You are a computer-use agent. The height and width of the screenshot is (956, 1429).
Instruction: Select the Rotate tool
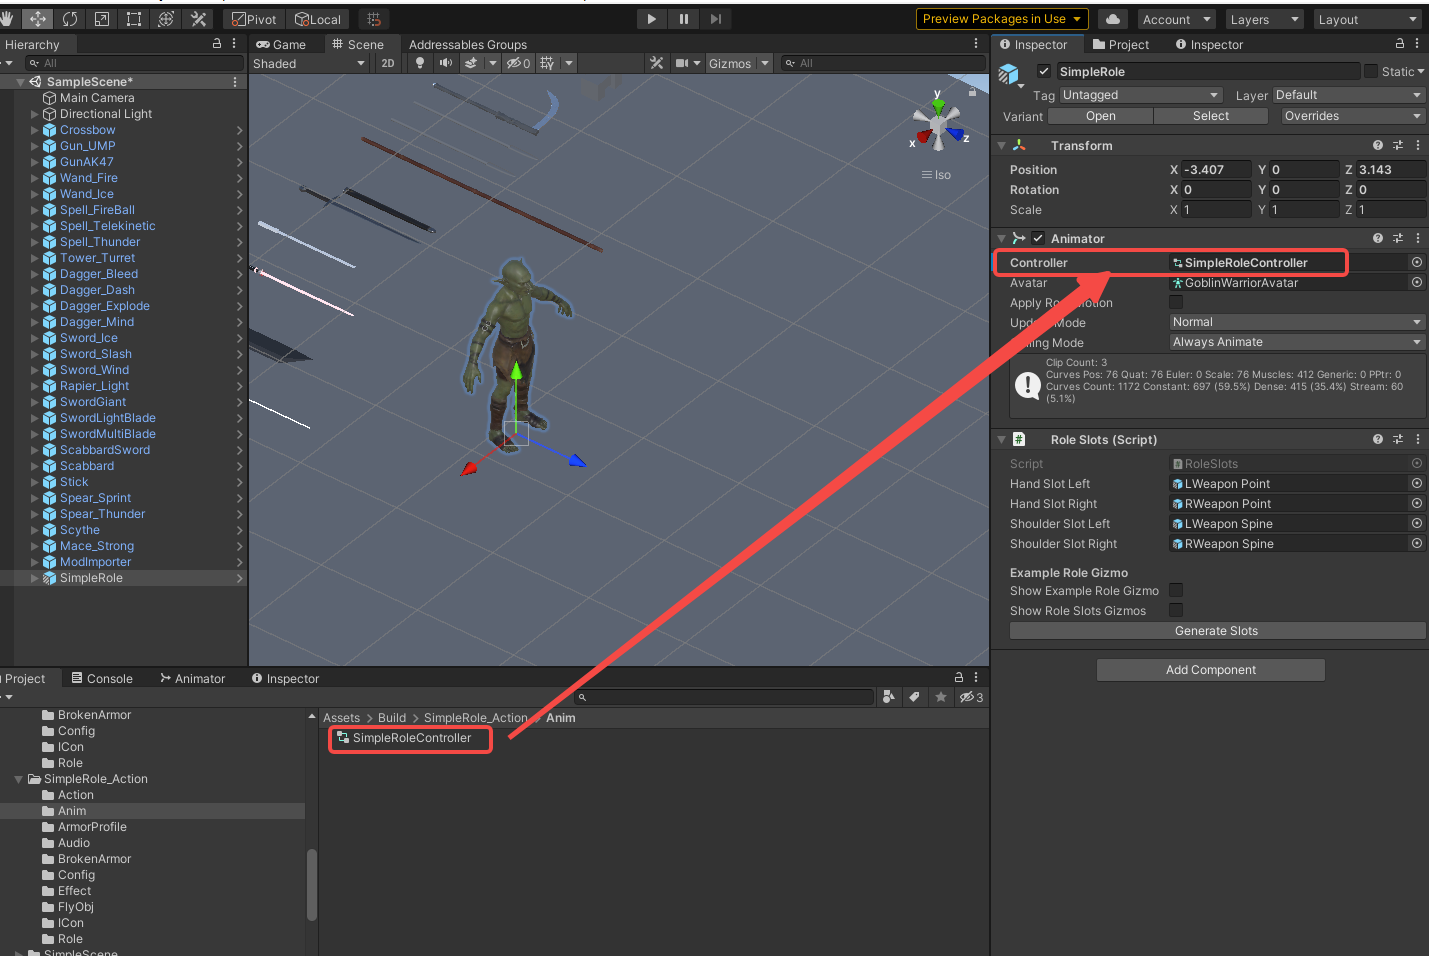pyautogui.click(x=70, y=19)
